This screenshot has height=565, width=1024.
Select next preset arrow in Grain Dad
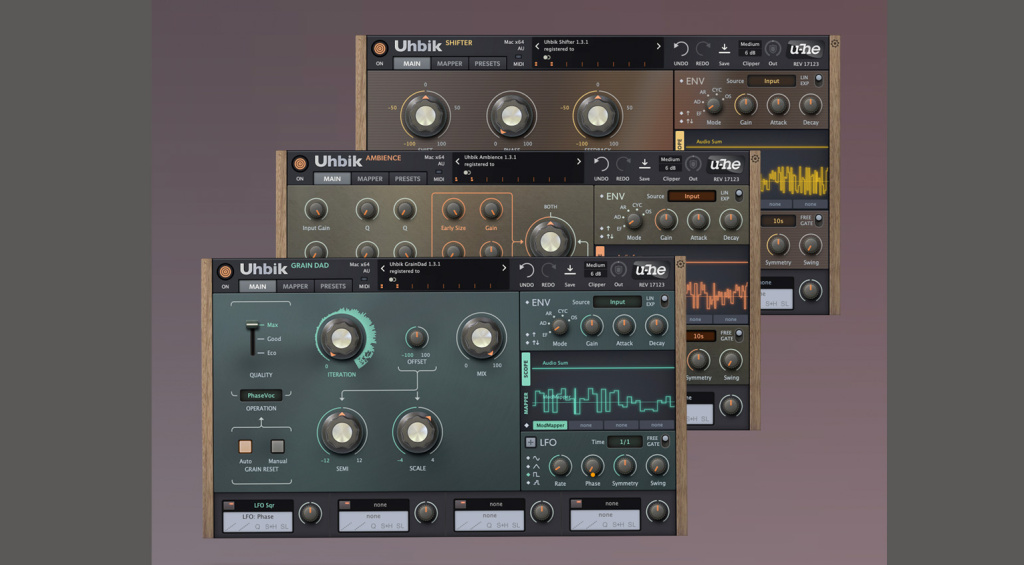point(505,270)
